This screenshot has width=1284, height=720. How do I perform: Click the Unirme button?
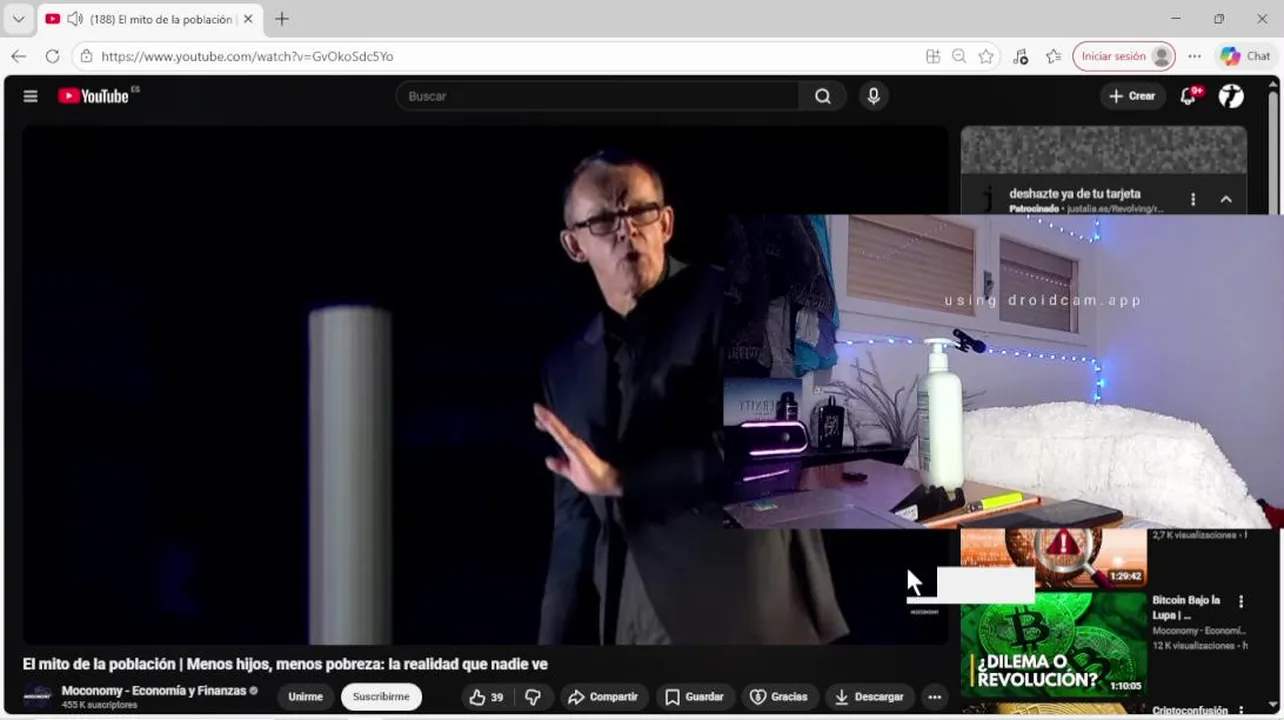[306, 697]
